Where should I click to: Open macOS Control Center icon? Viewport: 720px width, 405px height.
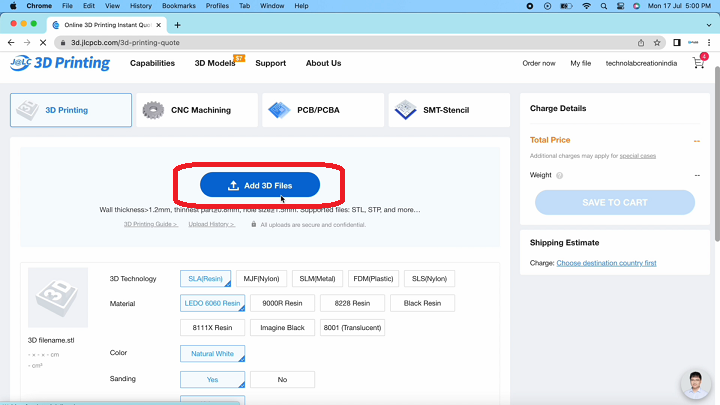(620, 6)
